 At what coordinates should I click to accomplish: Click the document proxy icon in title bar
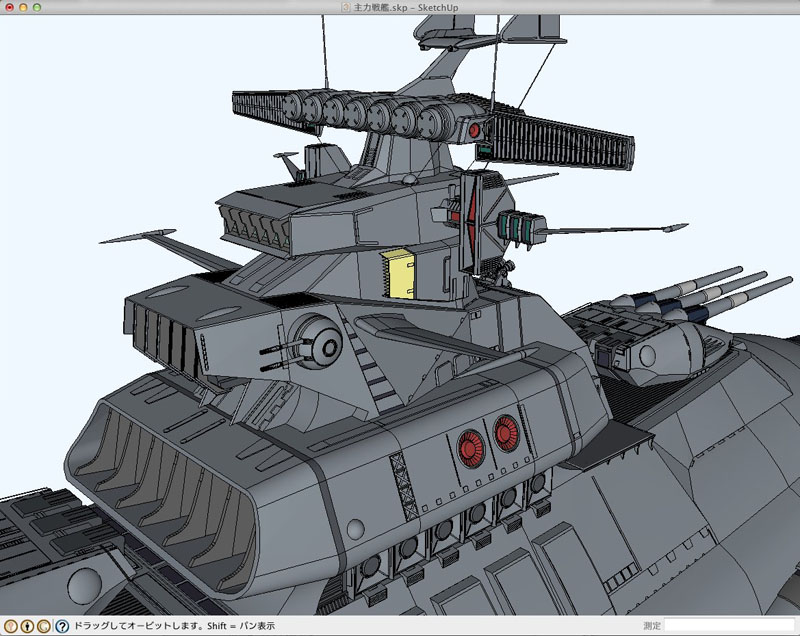click(x=346, y=7)
